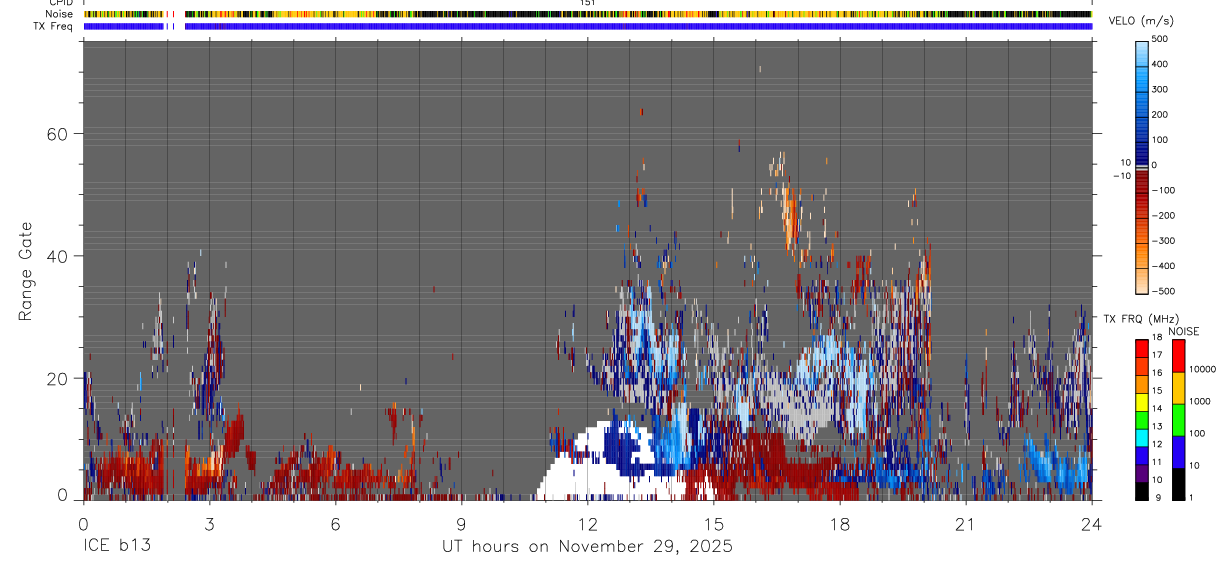Click the VELO (m/s) colorbar title
The width and height of the screenshot is (1228, 567).
[1141, 21]
